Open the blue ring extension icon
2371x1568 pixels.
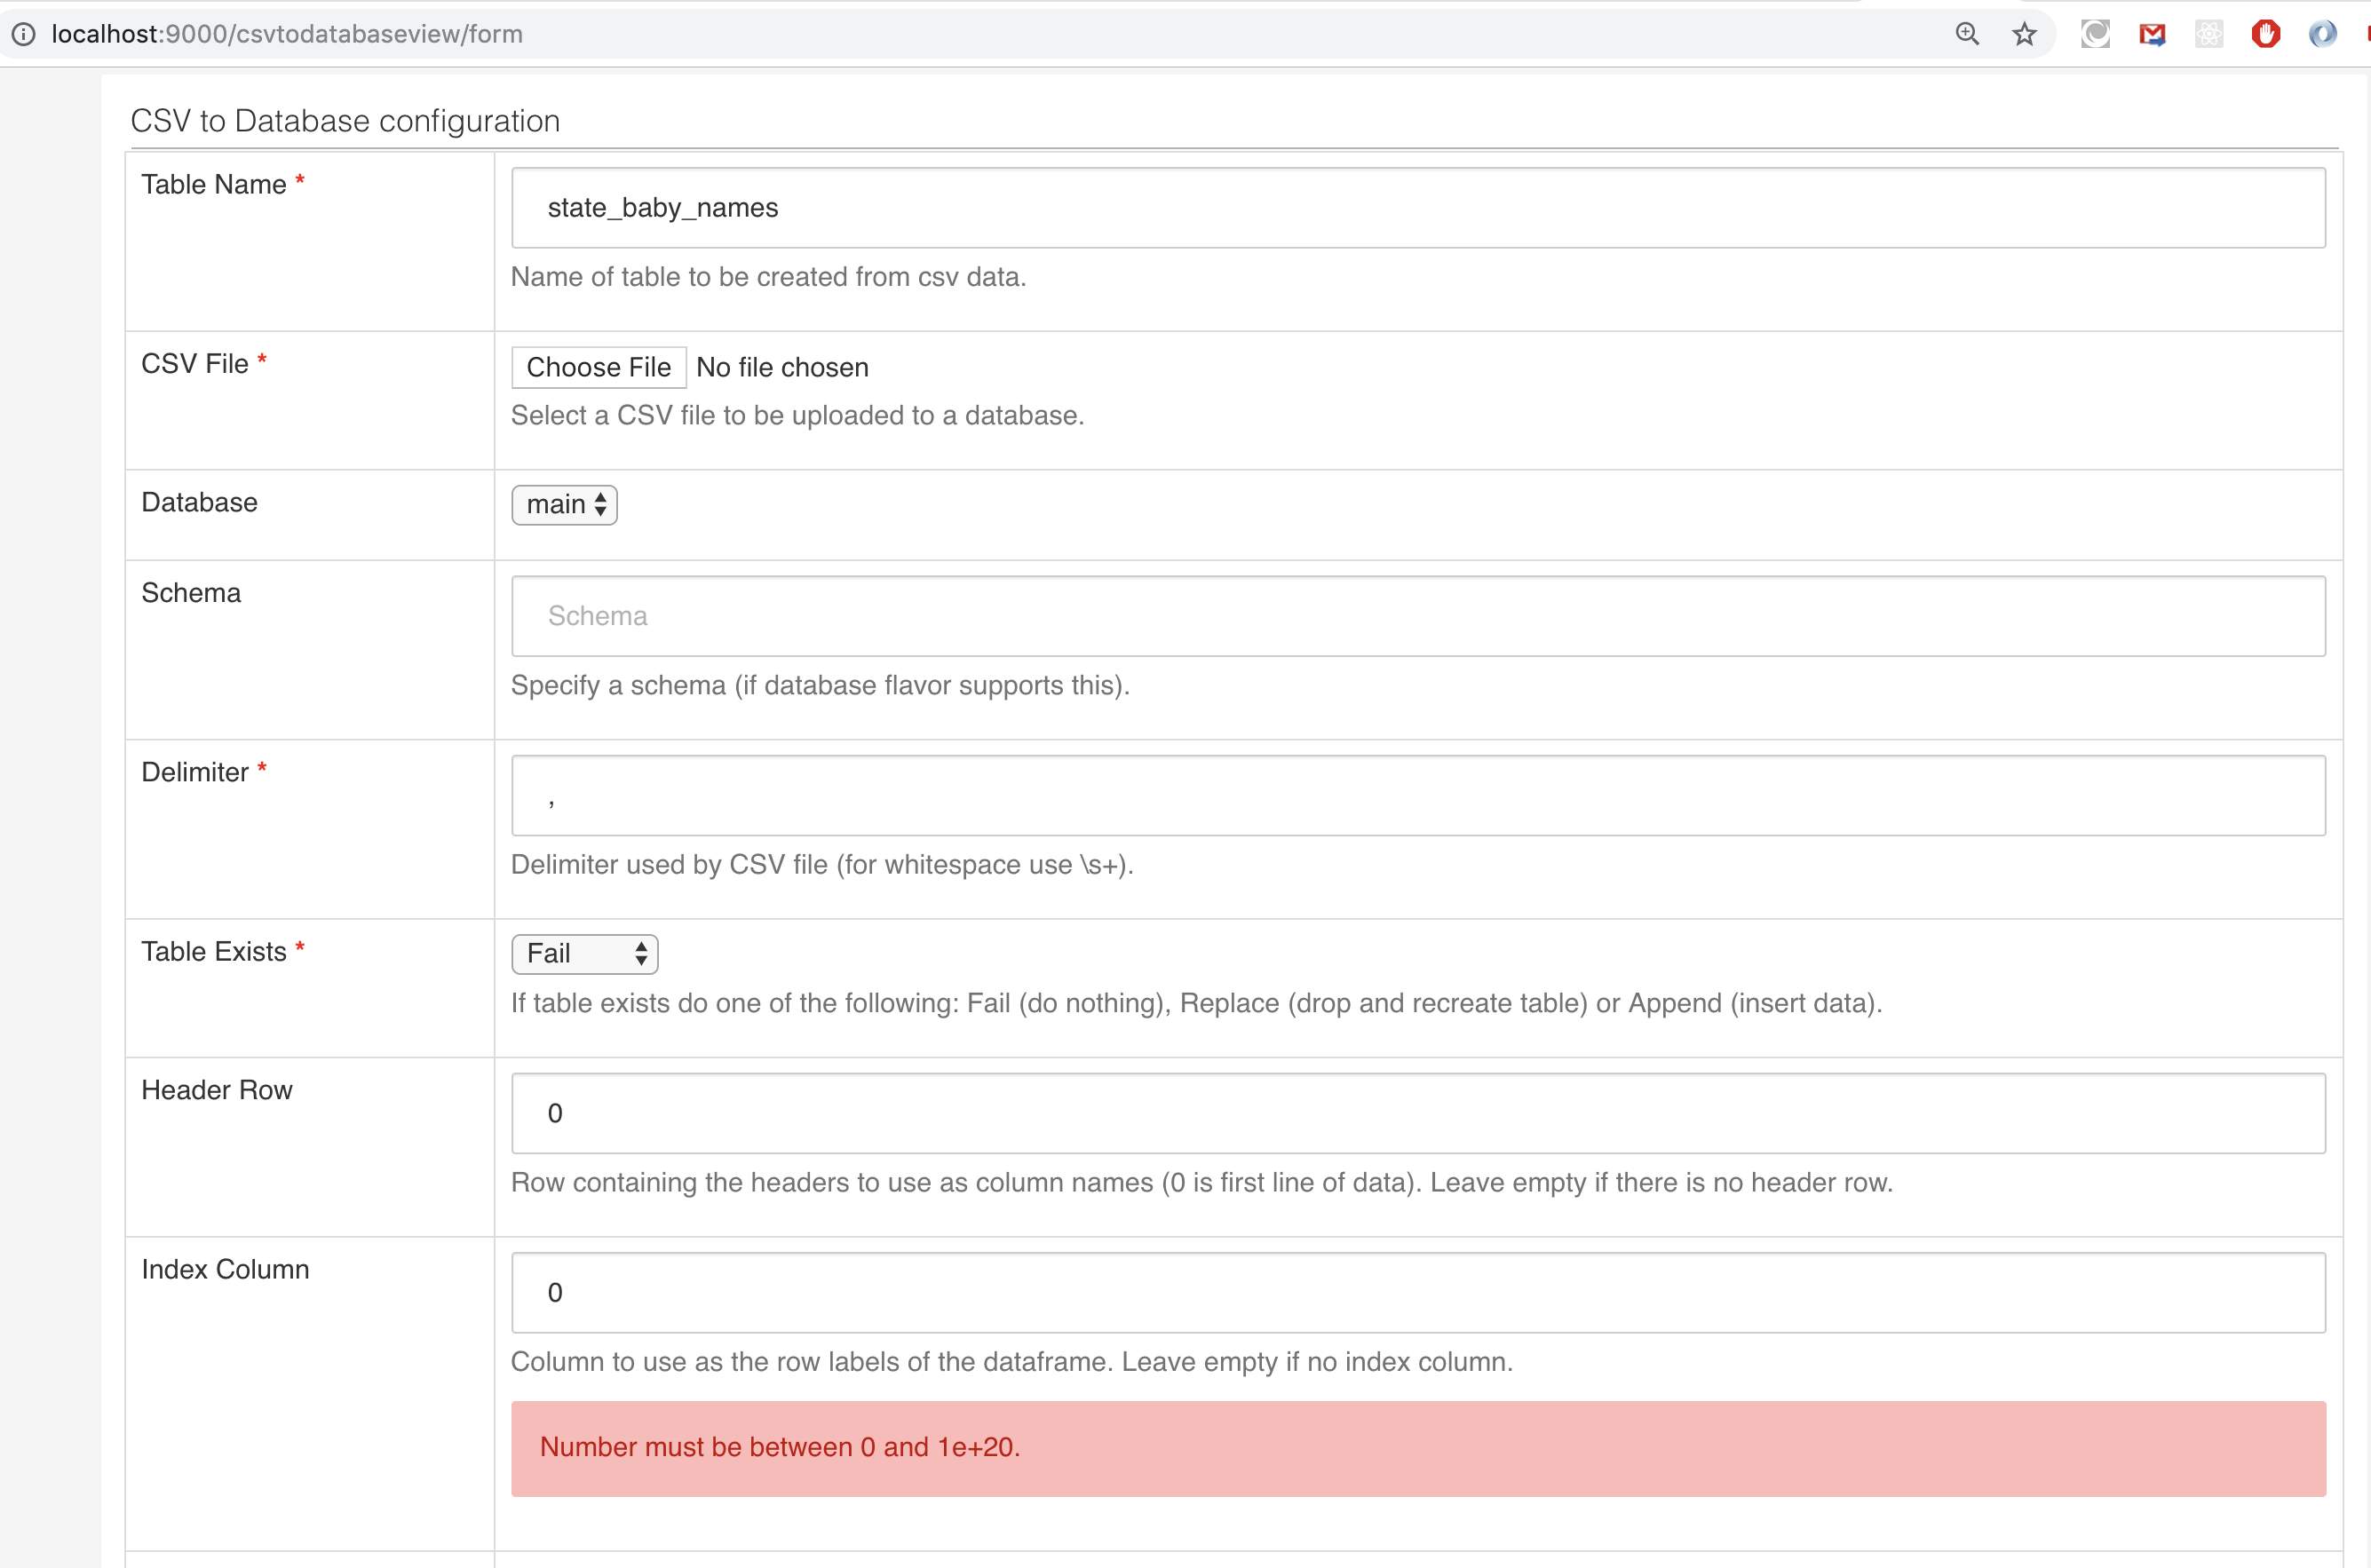[x=2322, y=34]
